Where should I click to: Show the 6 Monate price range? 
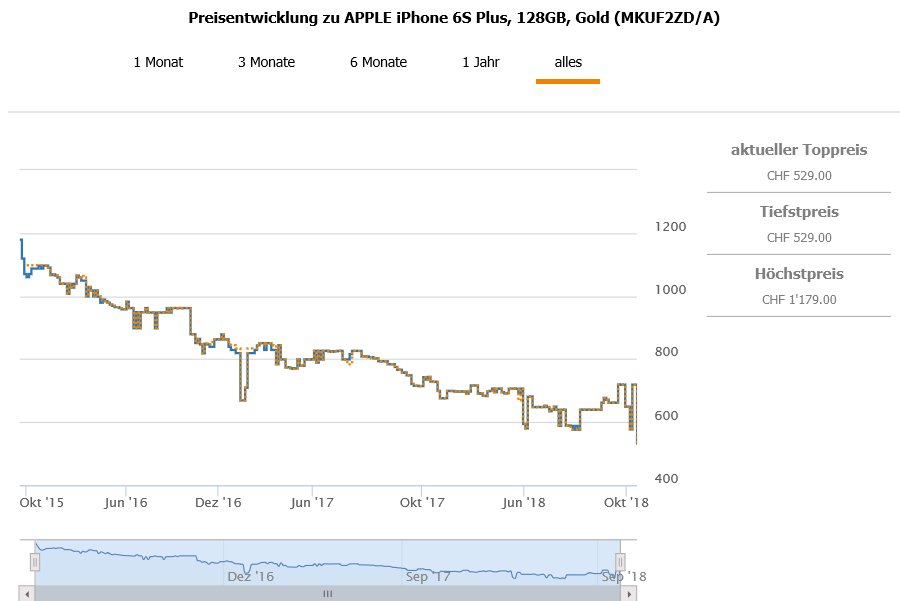378,62
